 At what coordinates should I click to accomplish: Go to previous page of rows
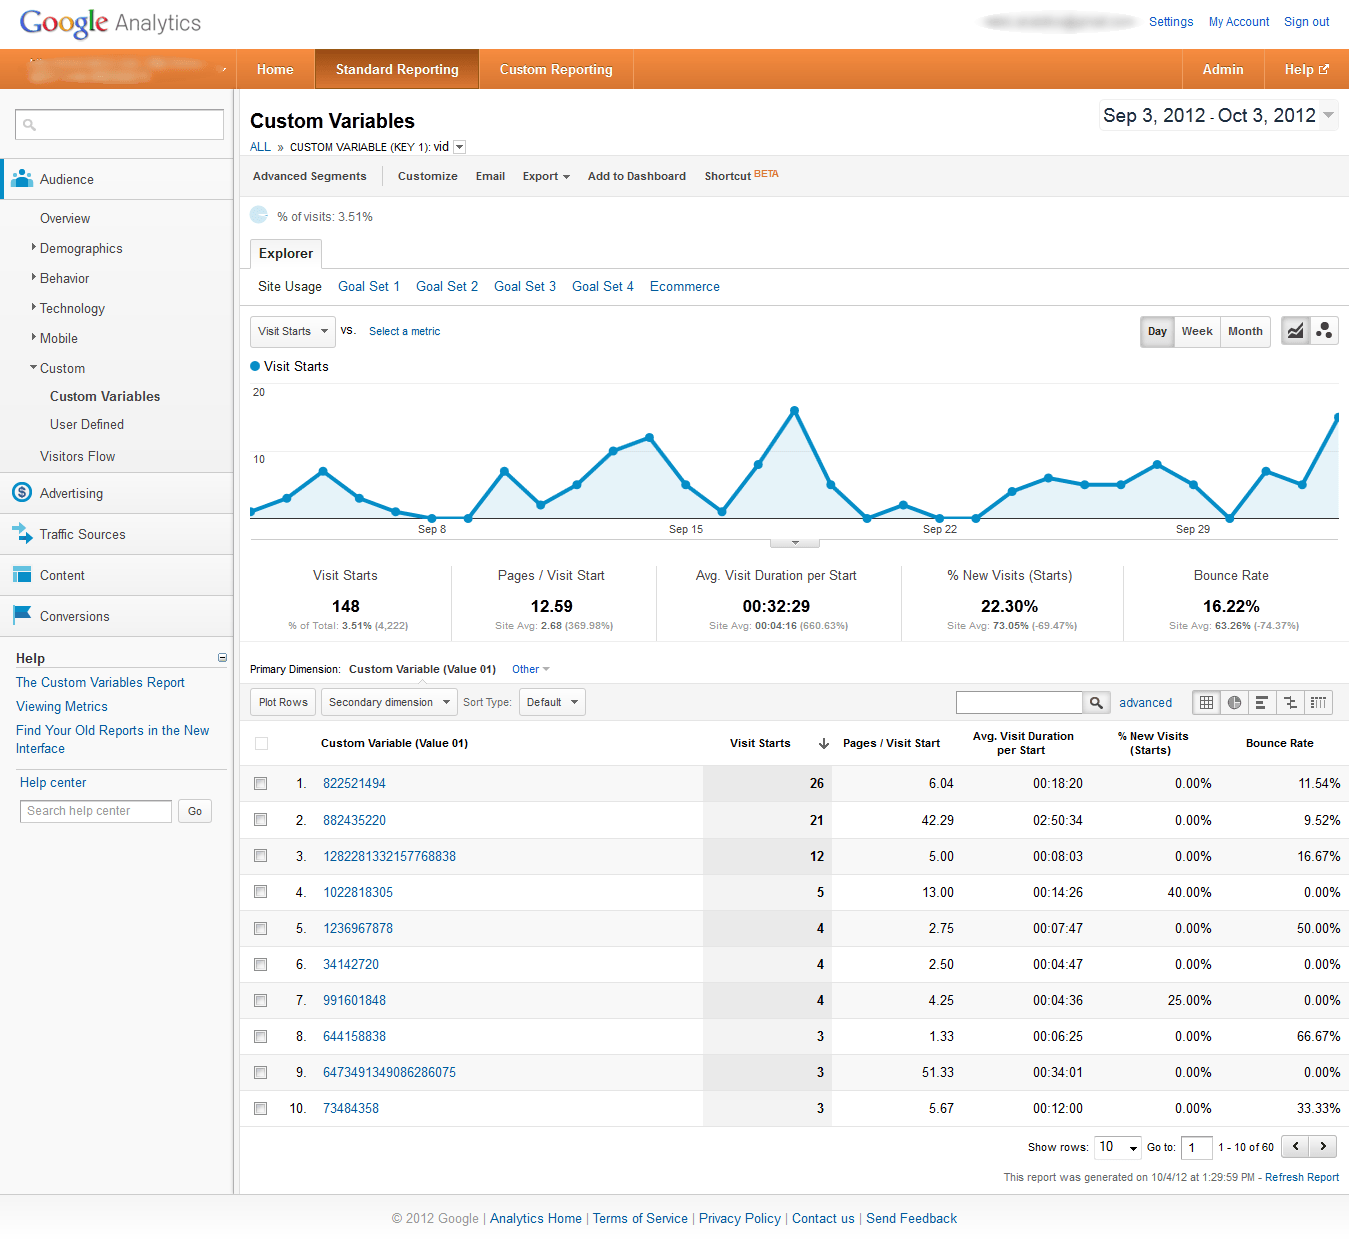1295,1147
